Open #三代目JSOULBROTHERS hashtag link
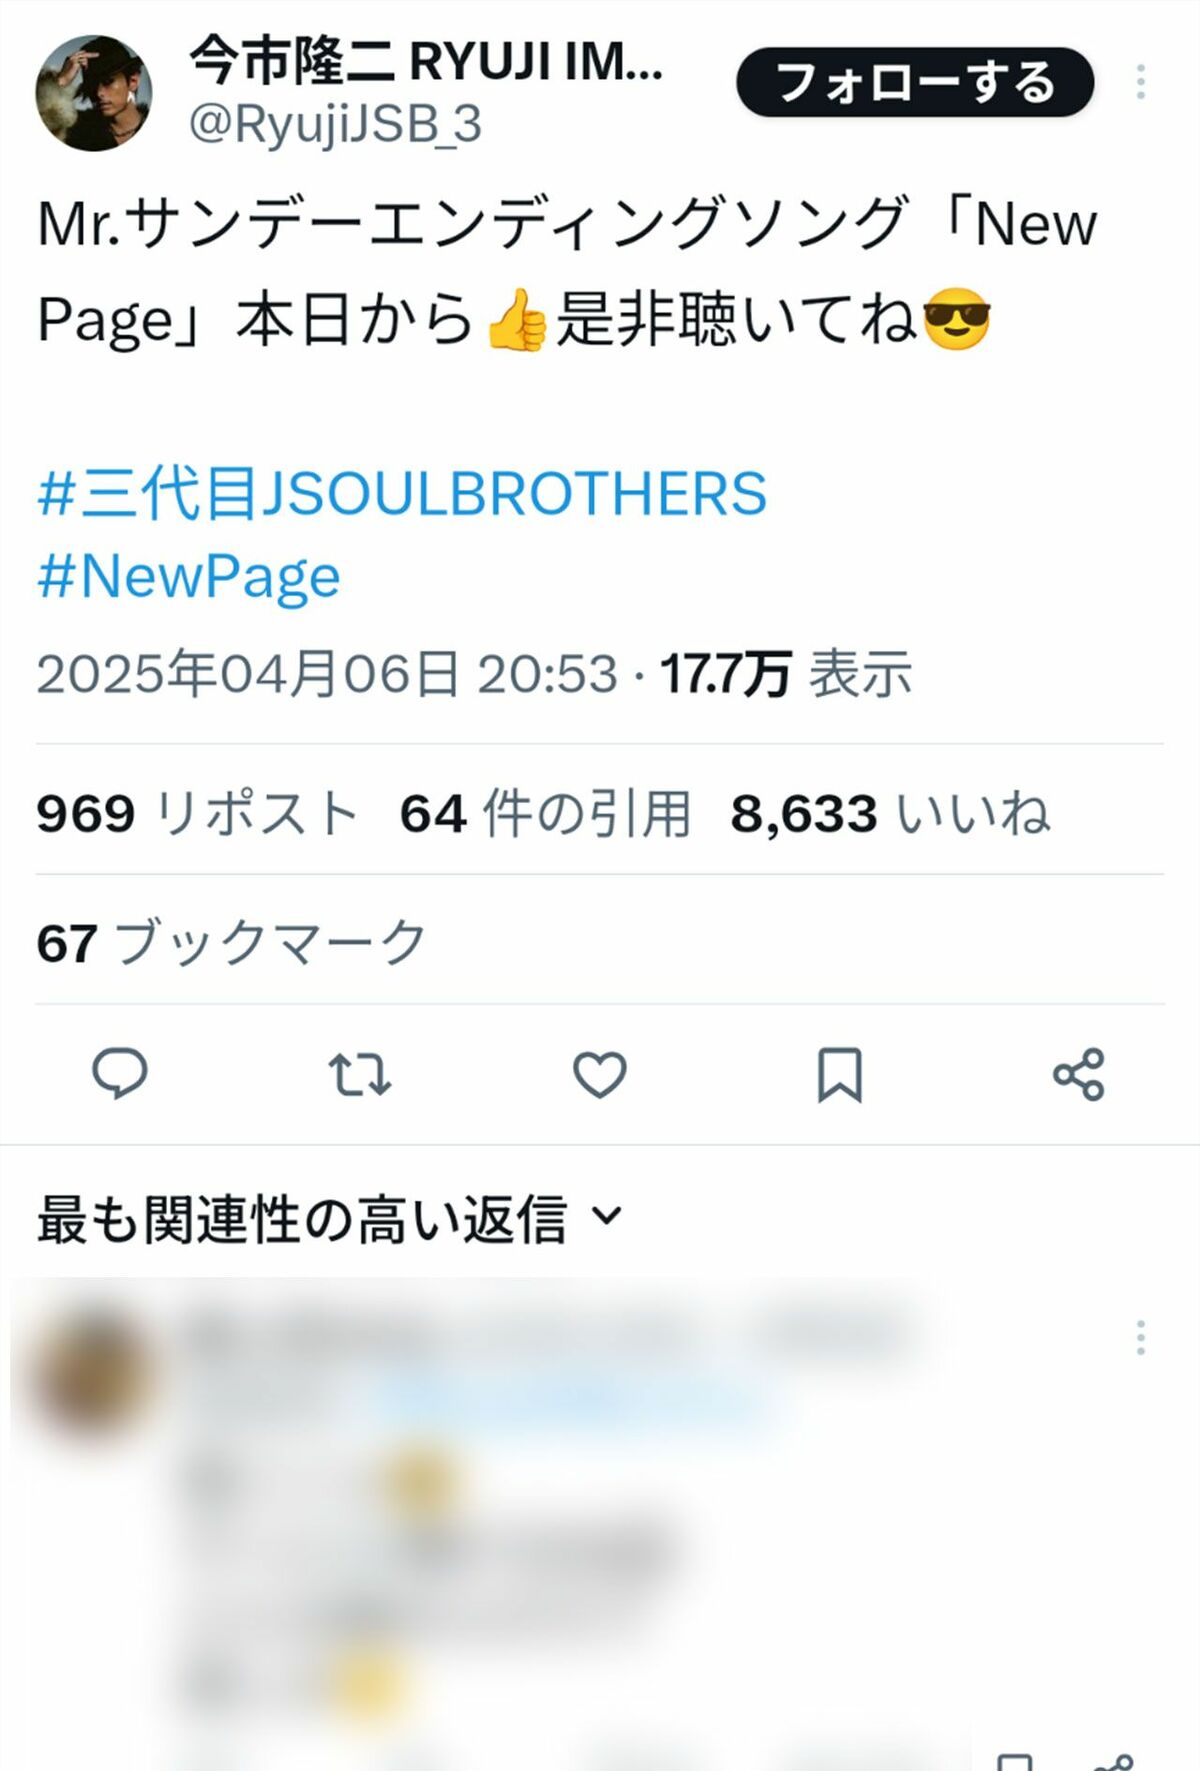The height and width of the screenshot is (1771, 1200). coord(402,494)
